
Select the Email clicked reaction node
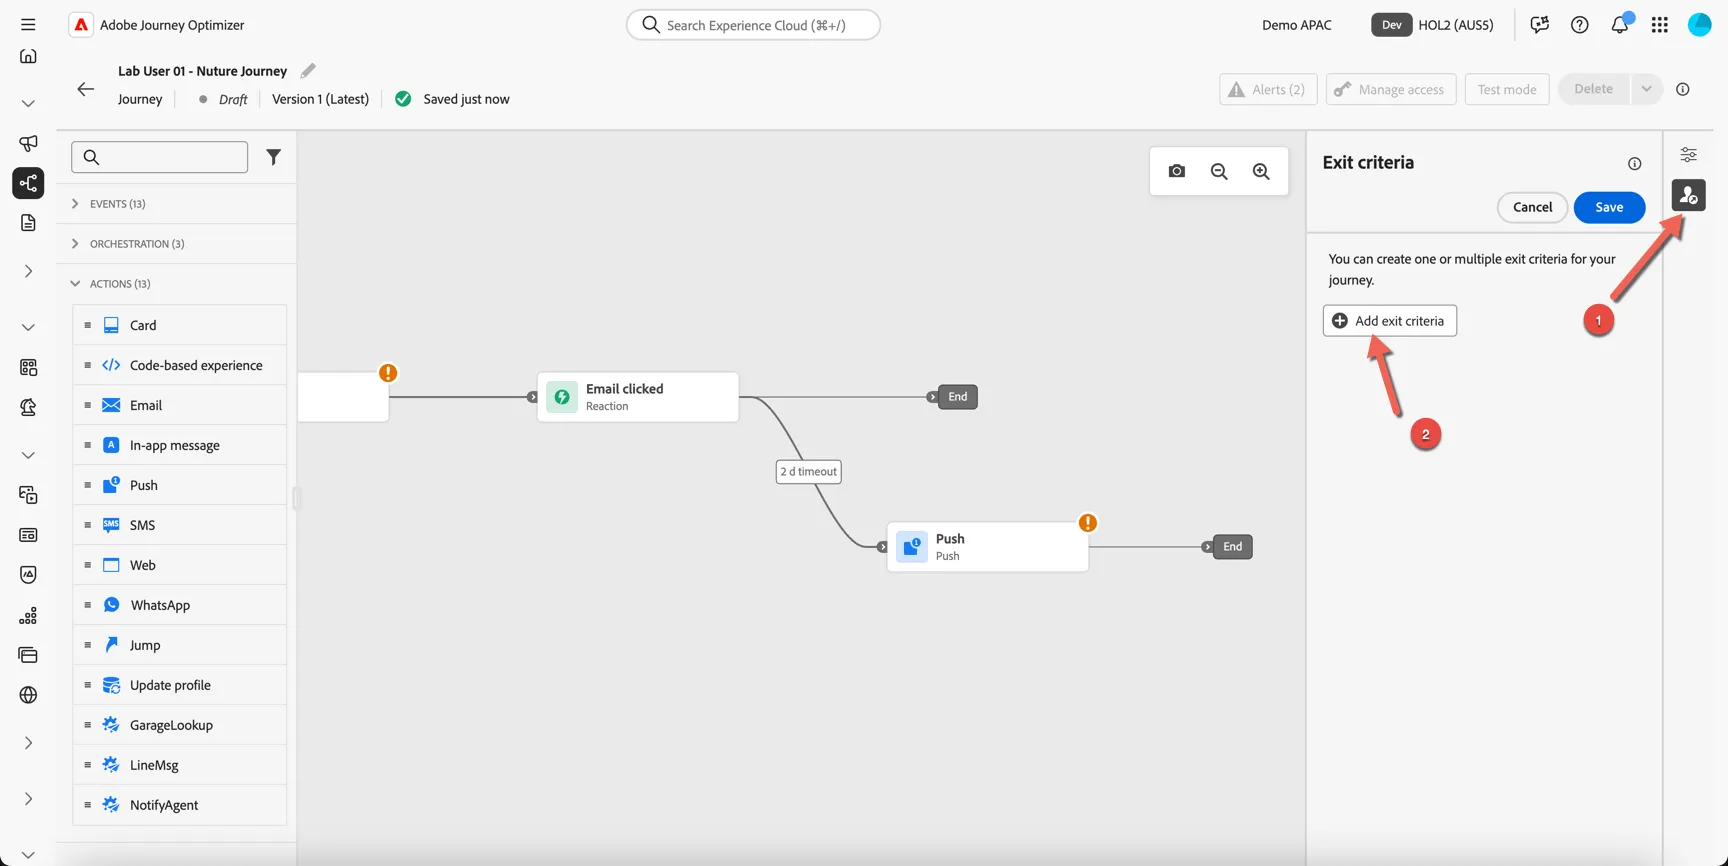click(x=638, y=397)
